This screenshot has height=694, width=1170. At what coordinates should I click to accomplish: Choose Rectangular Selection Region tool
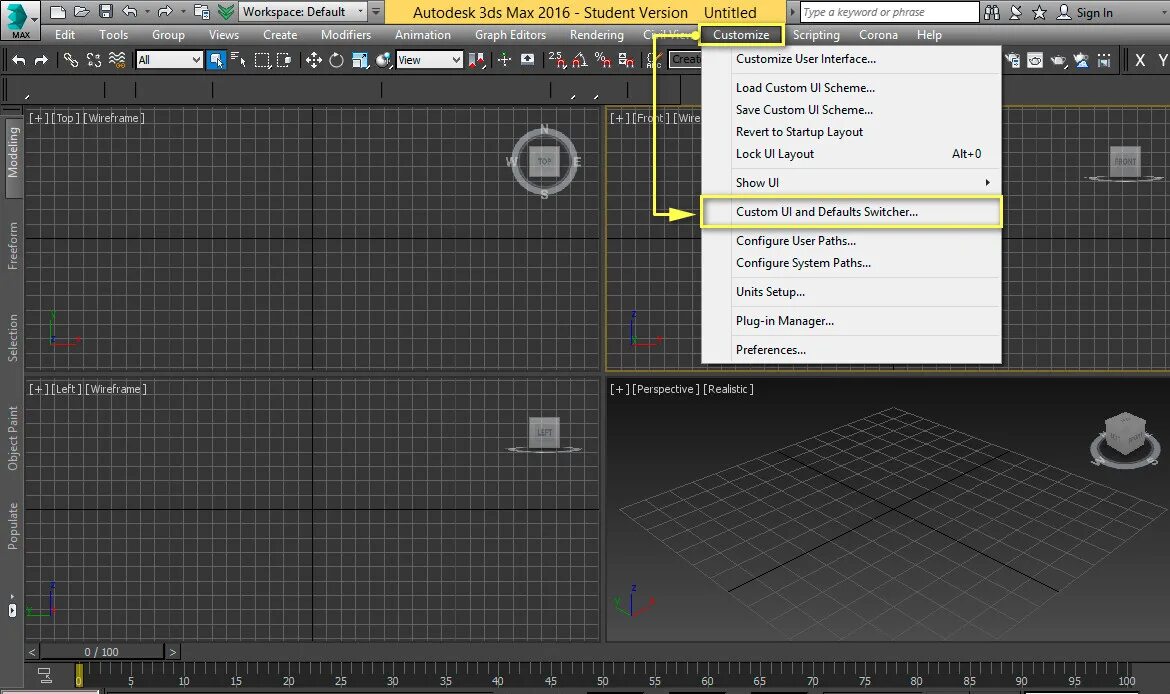coord(263,60)
